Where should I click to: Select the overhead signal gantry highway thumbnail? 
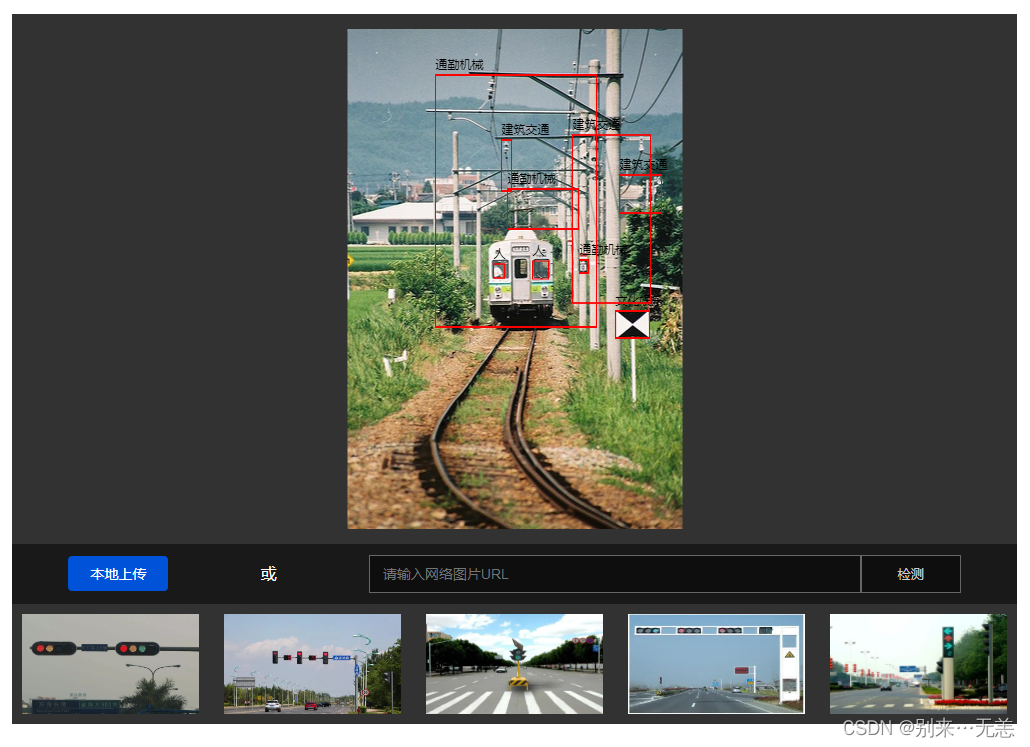point(716,664)
